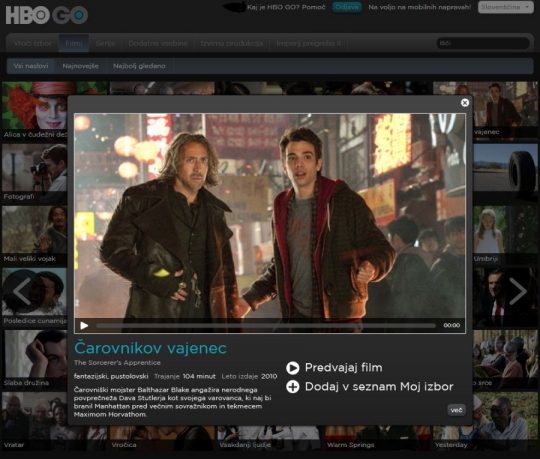Go to next title with right arrow
This screenshot has height=459, width=540.
(x=518, y=292)
